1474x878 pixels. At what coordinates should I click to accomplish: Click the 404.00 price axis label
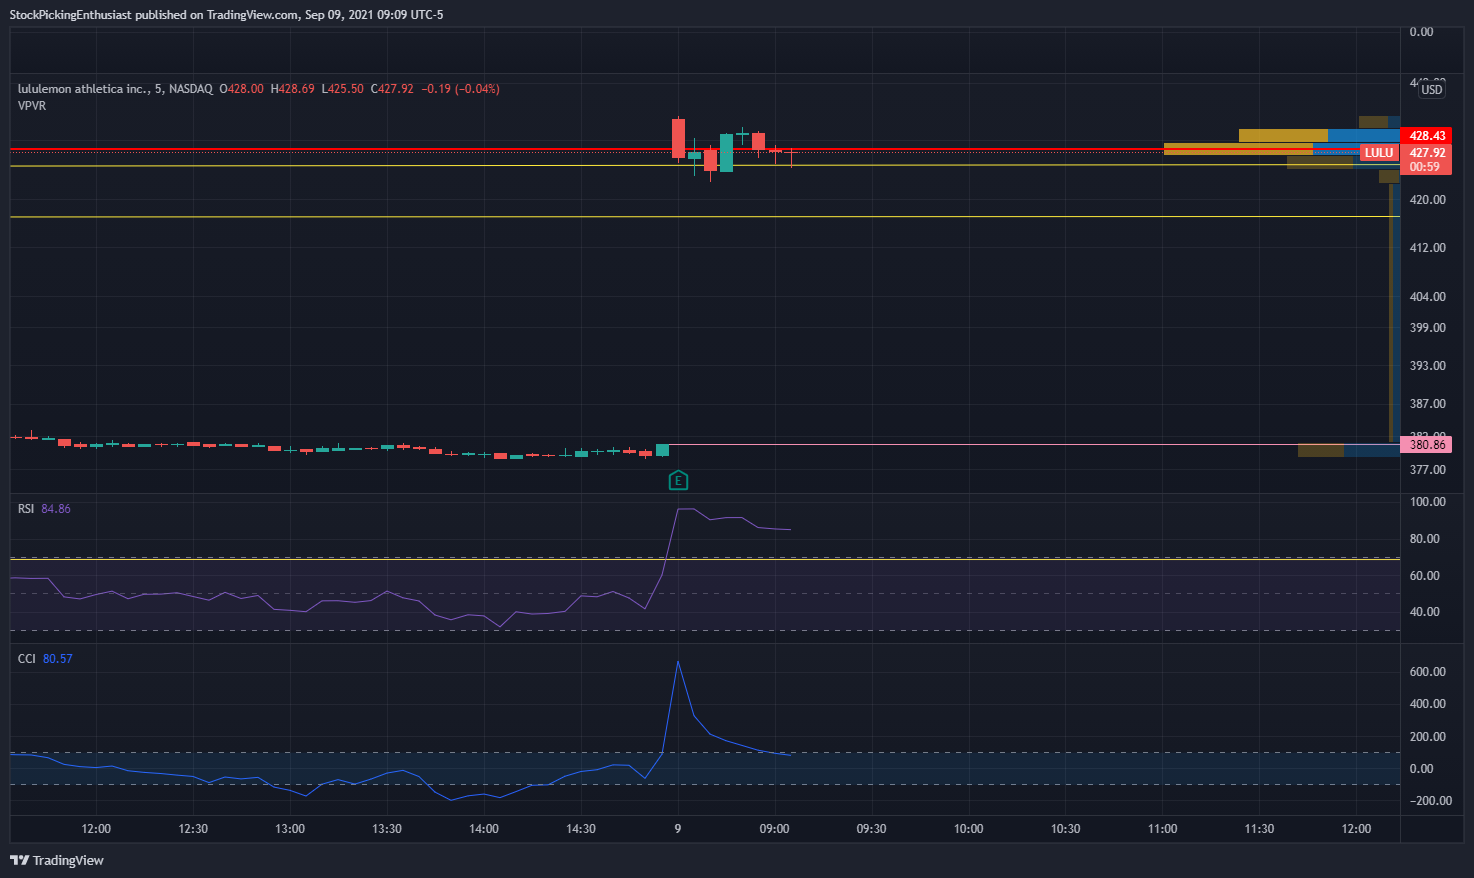point(1428,297)
